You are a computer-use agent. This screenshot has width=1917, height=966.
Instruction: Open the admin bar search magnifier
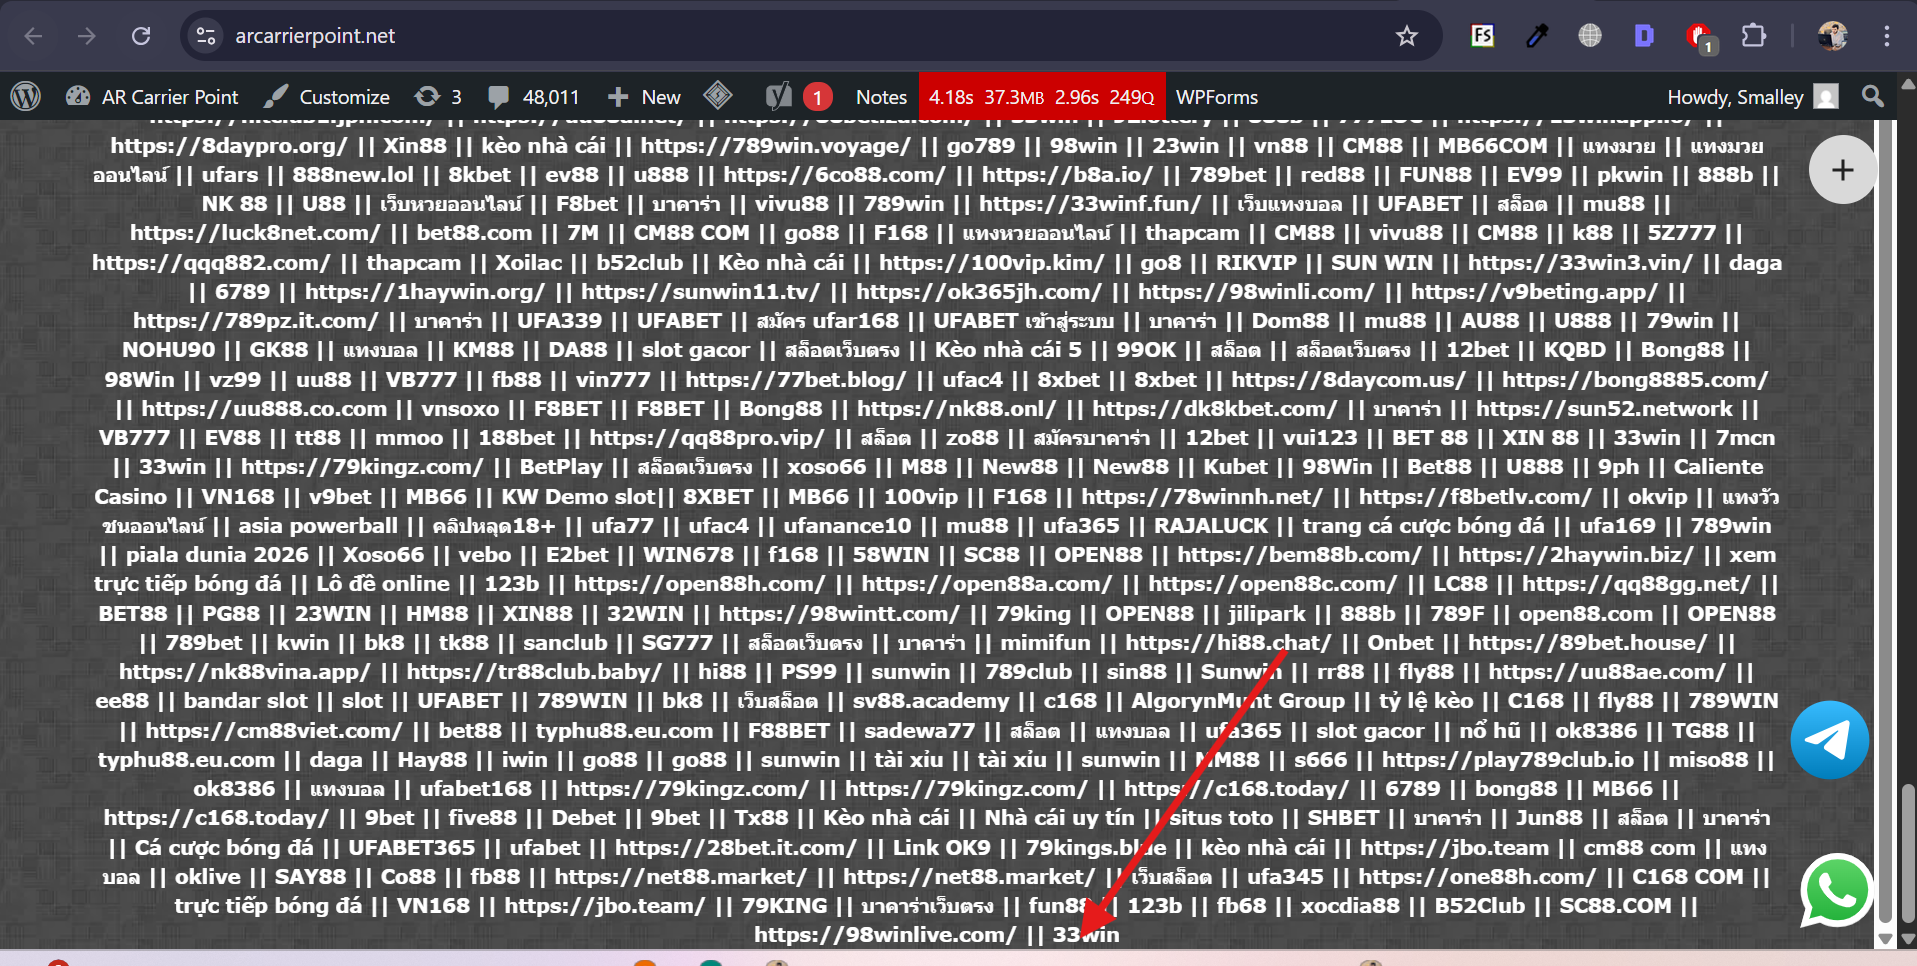1873,97
